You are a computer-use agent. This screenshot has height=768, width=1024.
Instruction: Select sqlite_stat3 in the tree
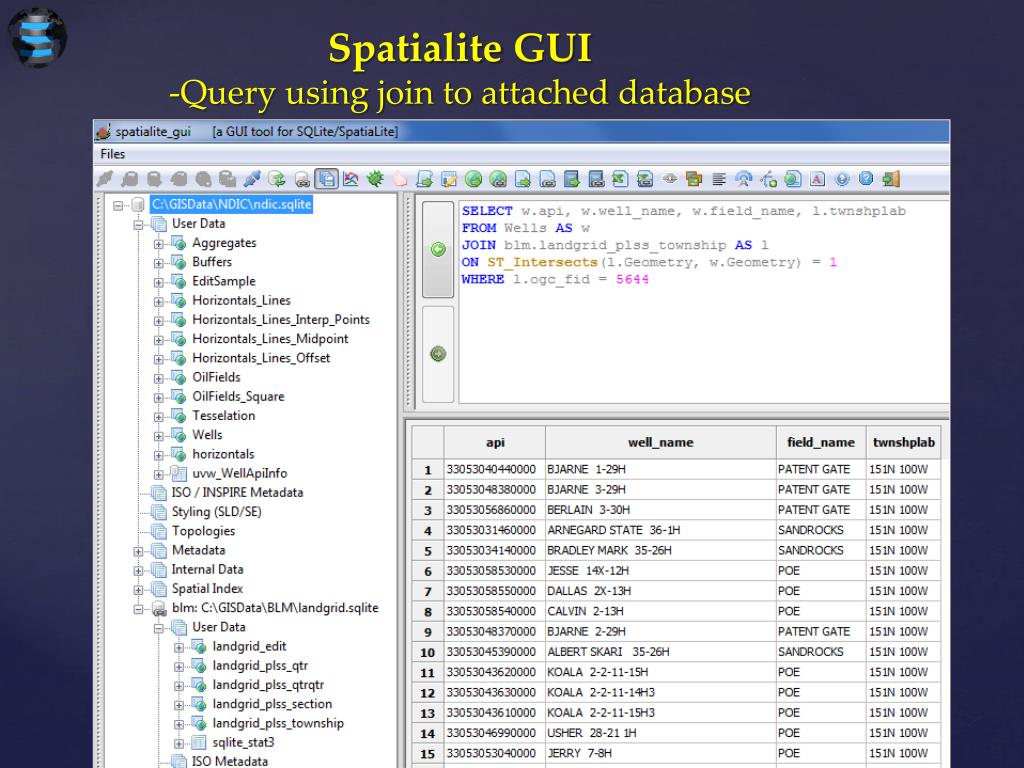point(244,743)
